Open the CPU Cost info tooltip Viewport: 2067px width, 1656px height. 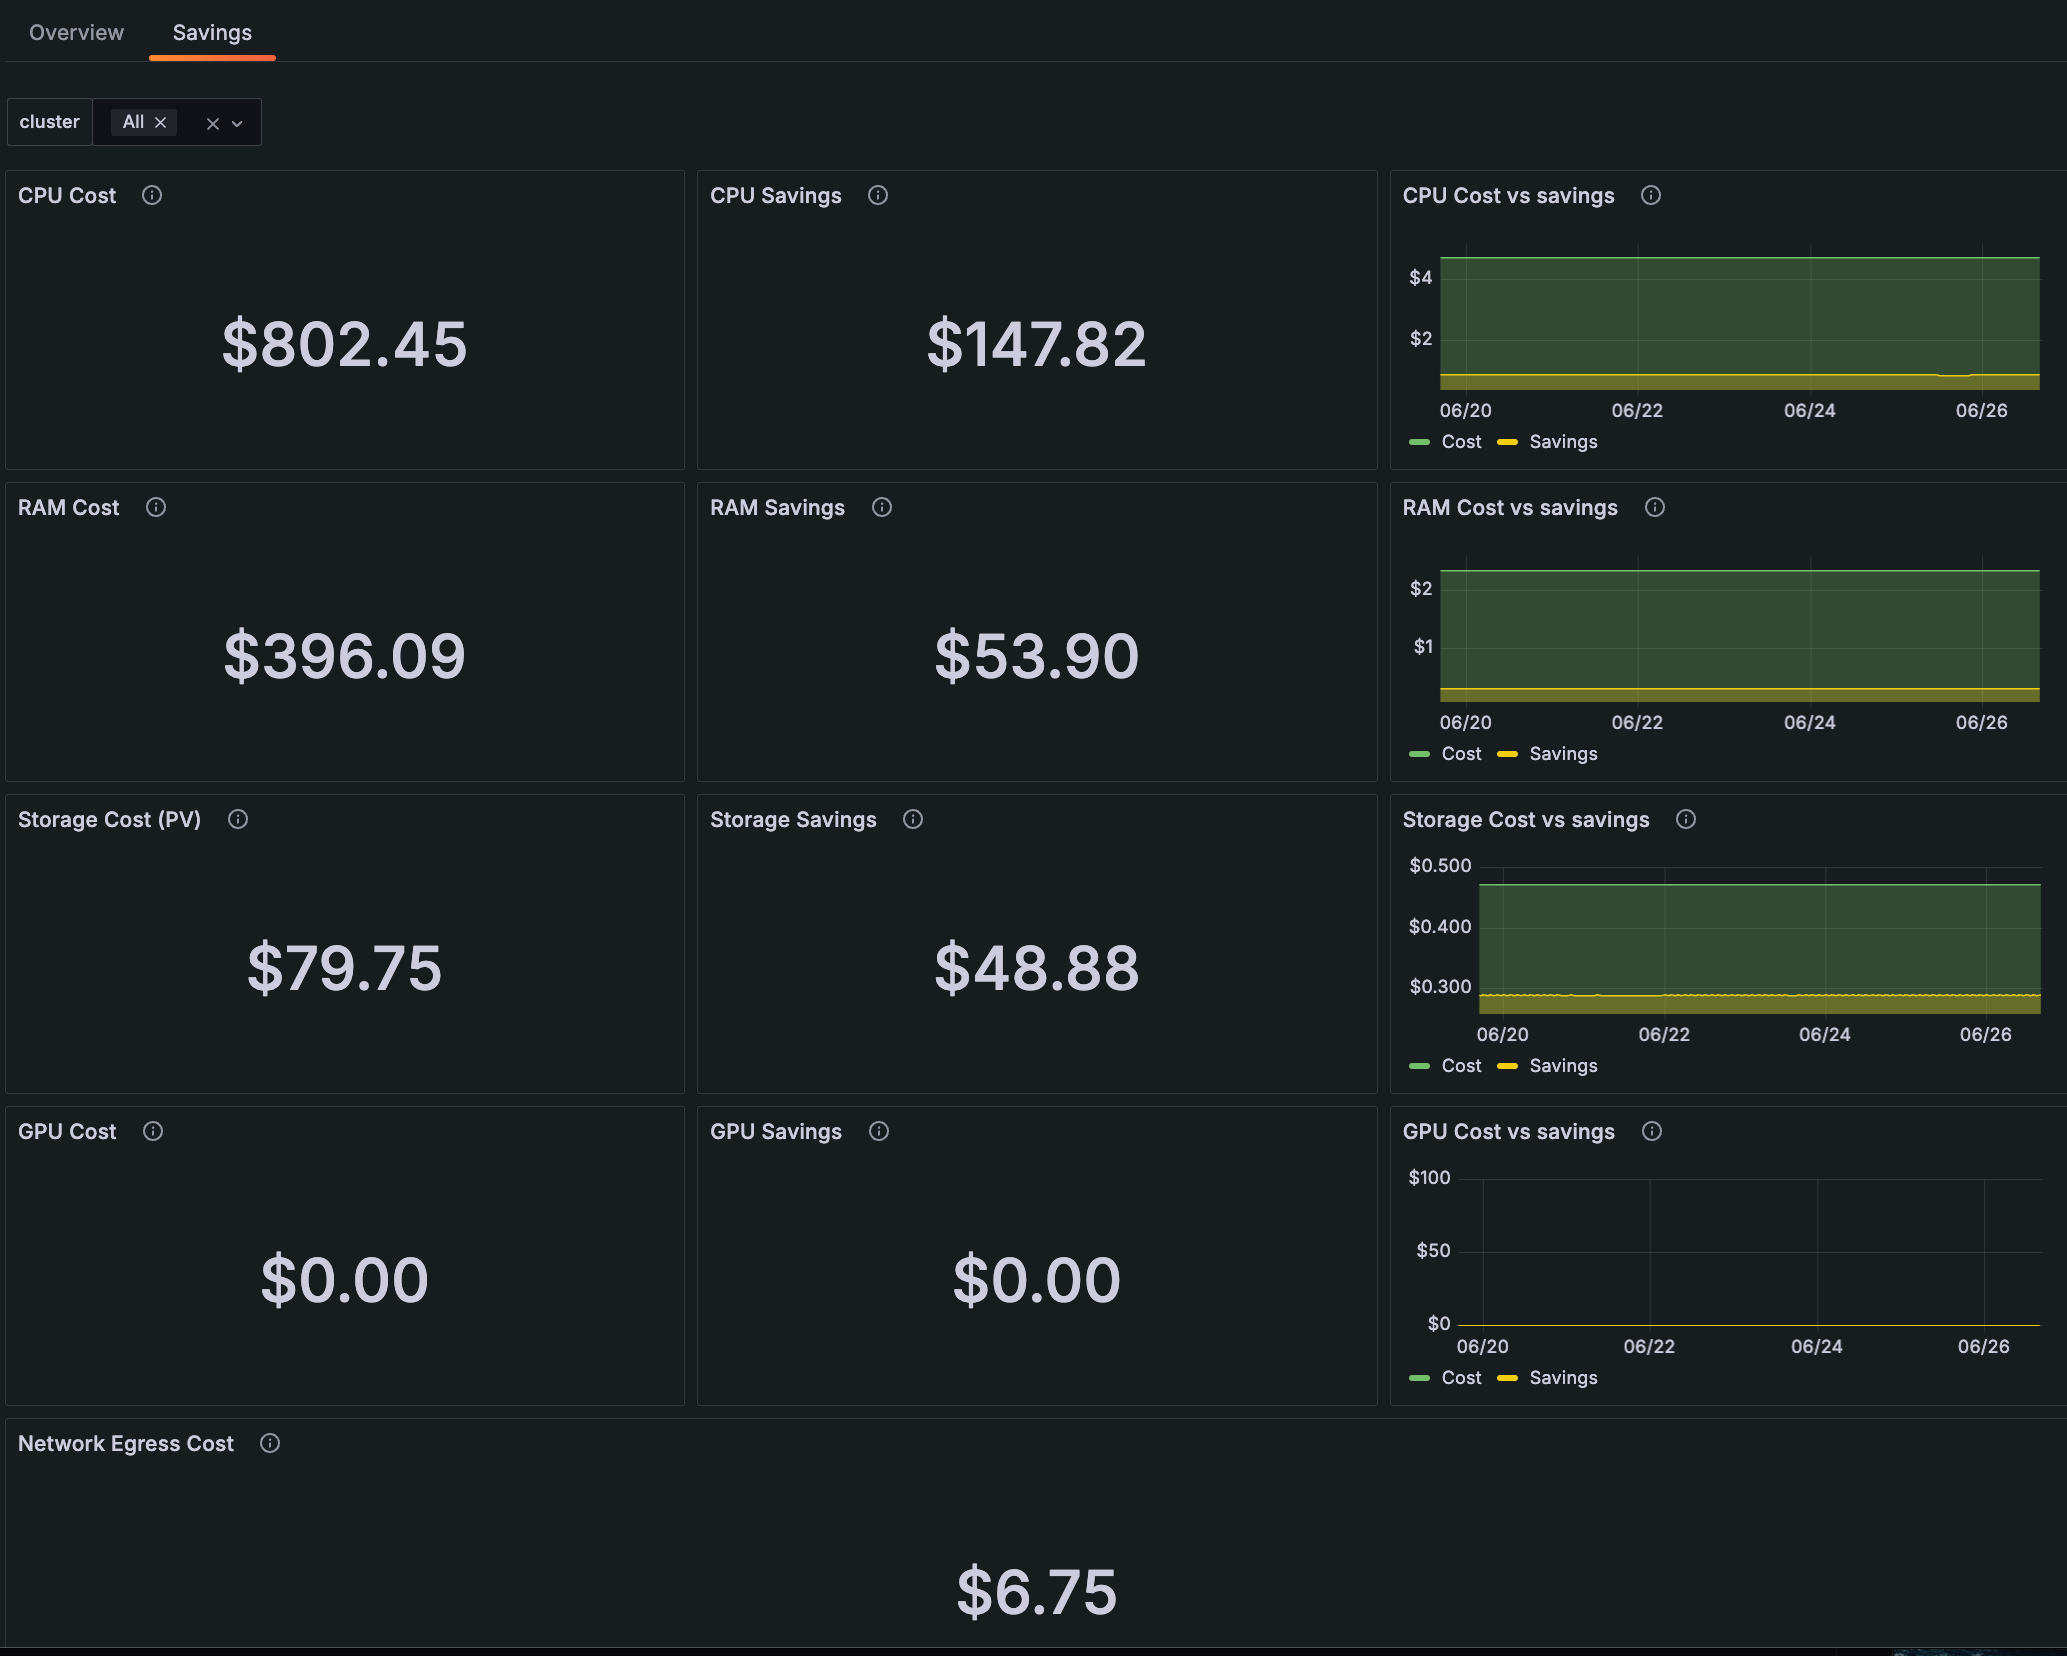click(152, 195)
